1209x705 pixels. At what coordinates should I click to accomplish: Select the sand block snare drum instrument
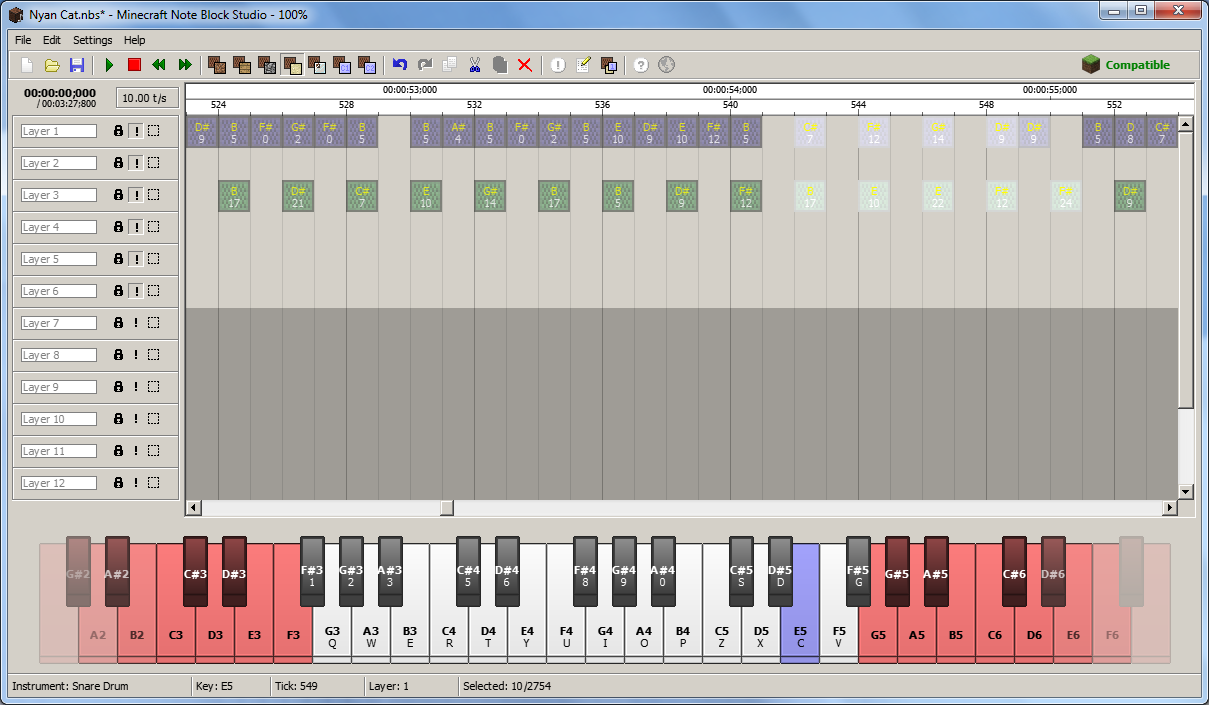pyautogui.click(x=291, y=65)
